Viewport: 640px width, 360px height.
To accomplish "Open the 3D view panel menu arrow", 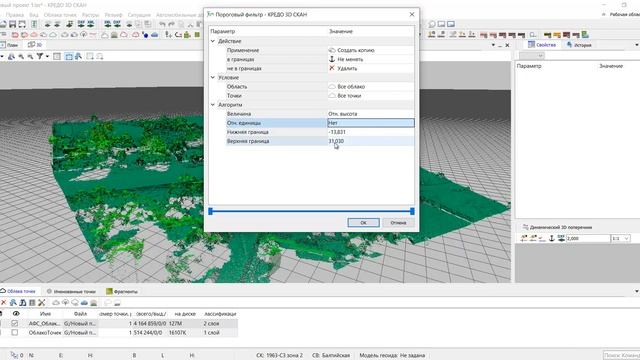I will pos(493,45).
